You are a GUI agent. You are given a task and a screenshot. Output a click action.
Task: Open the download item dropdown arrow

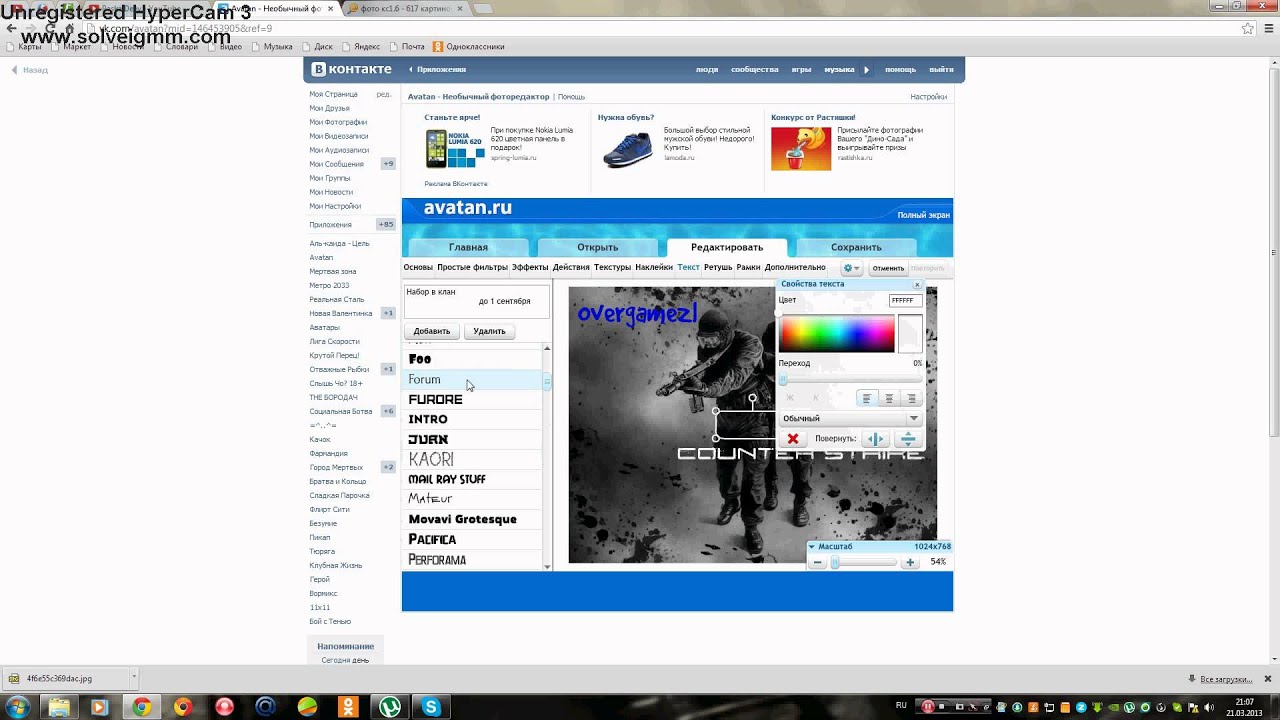133,677
